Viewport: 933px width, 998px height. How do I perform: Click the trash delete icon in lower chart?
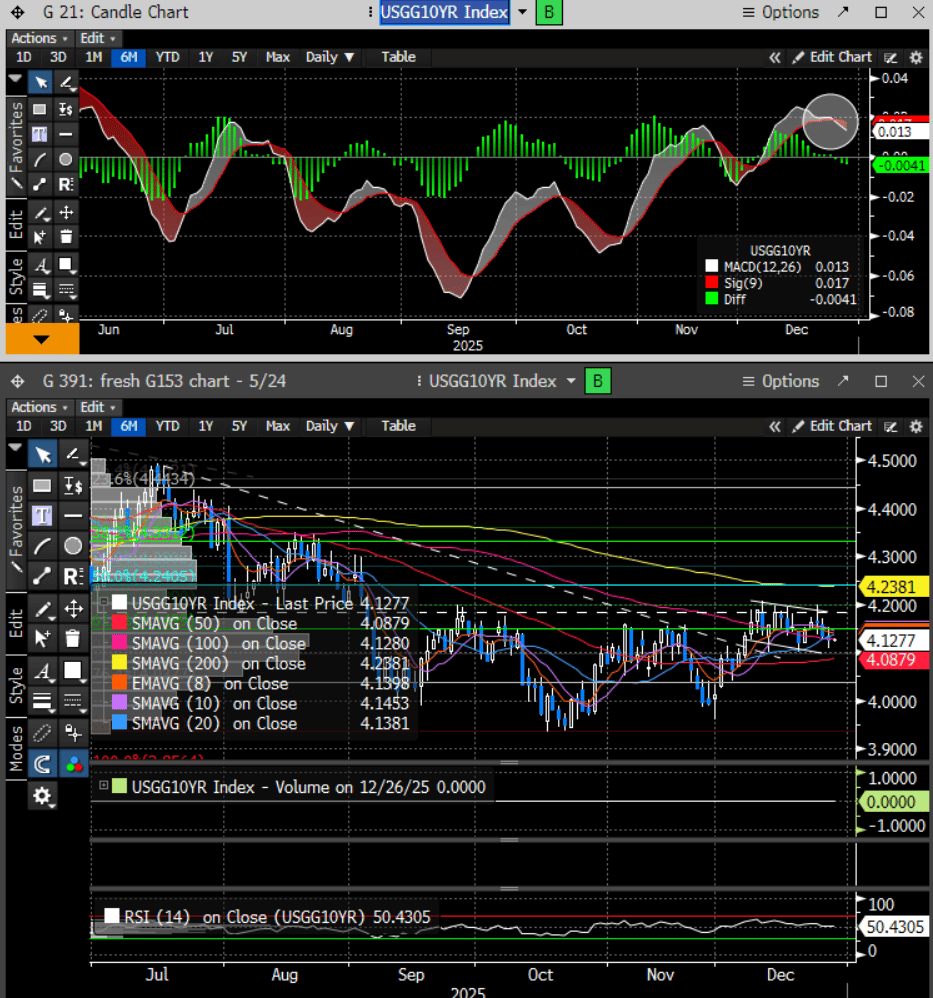point(73,637)
